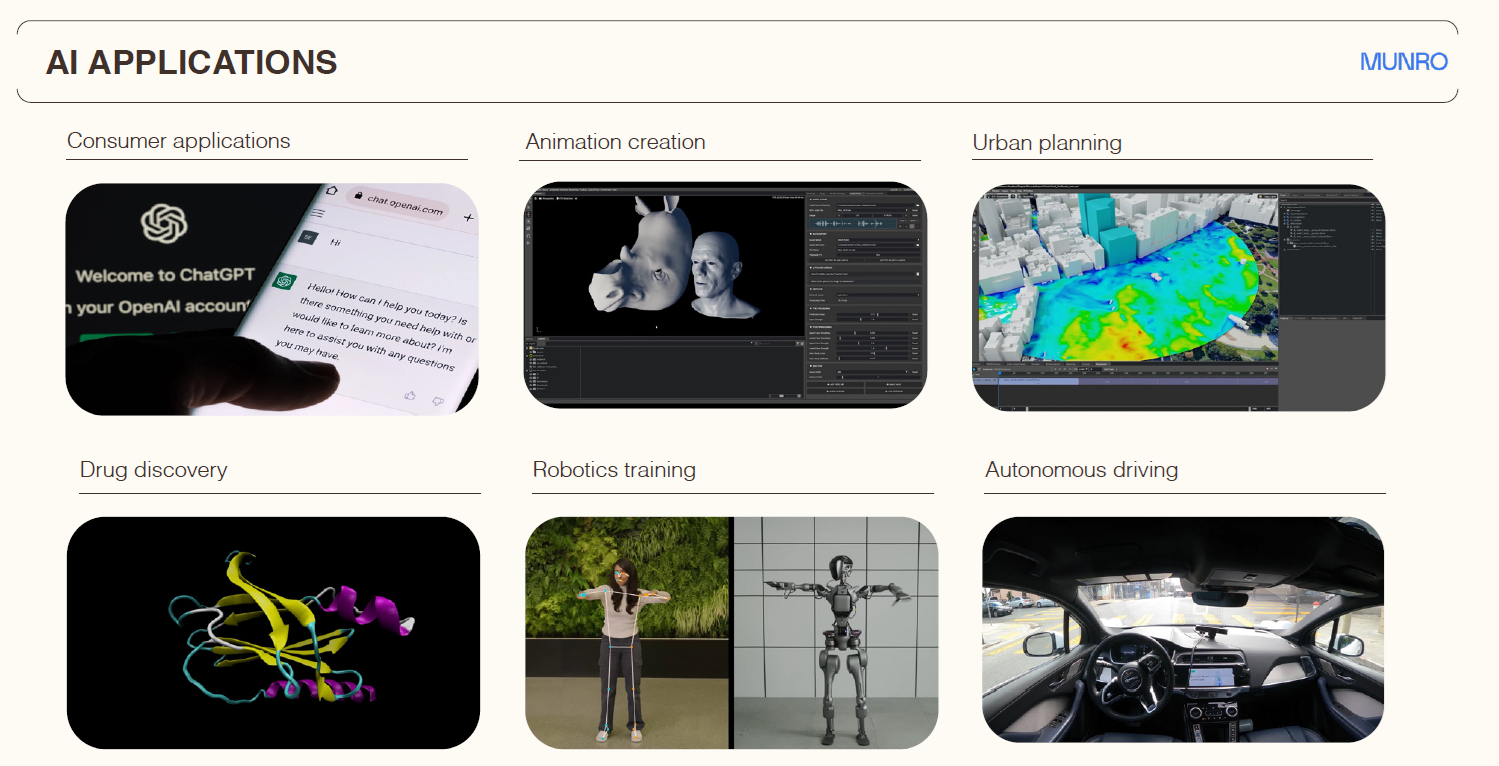1499x766 pixels.
Task: Open the hamburger menu in ChatGPT chat
Action: coord(317,213)
